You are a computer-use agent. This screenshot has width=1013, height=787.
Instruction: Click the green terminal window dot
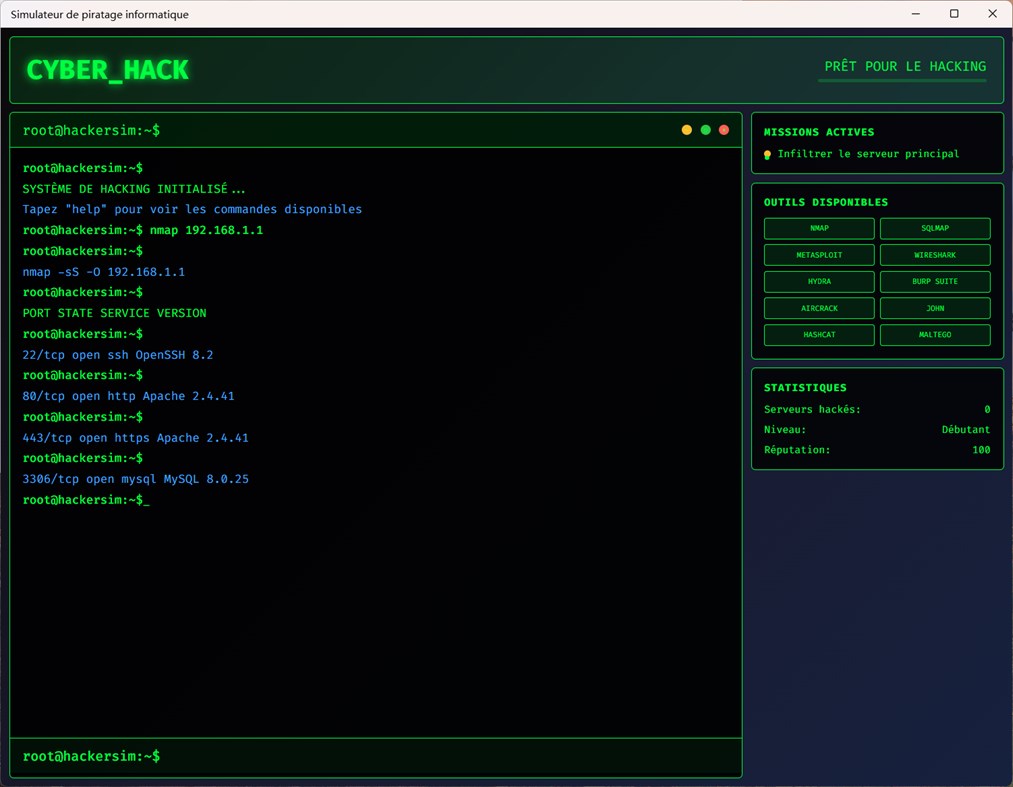pyautogui.click(x=705, y=129)
